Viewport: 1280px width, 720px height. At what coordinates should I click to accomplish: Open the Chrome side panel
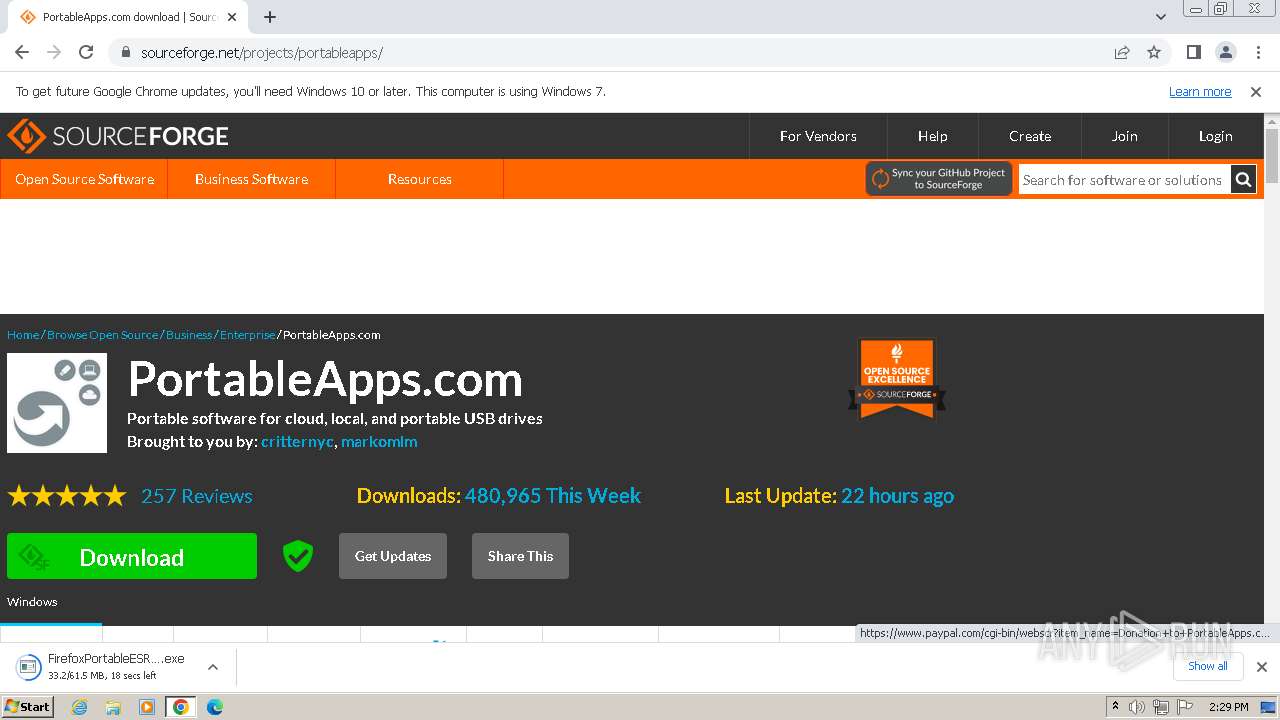[1194, 52]
